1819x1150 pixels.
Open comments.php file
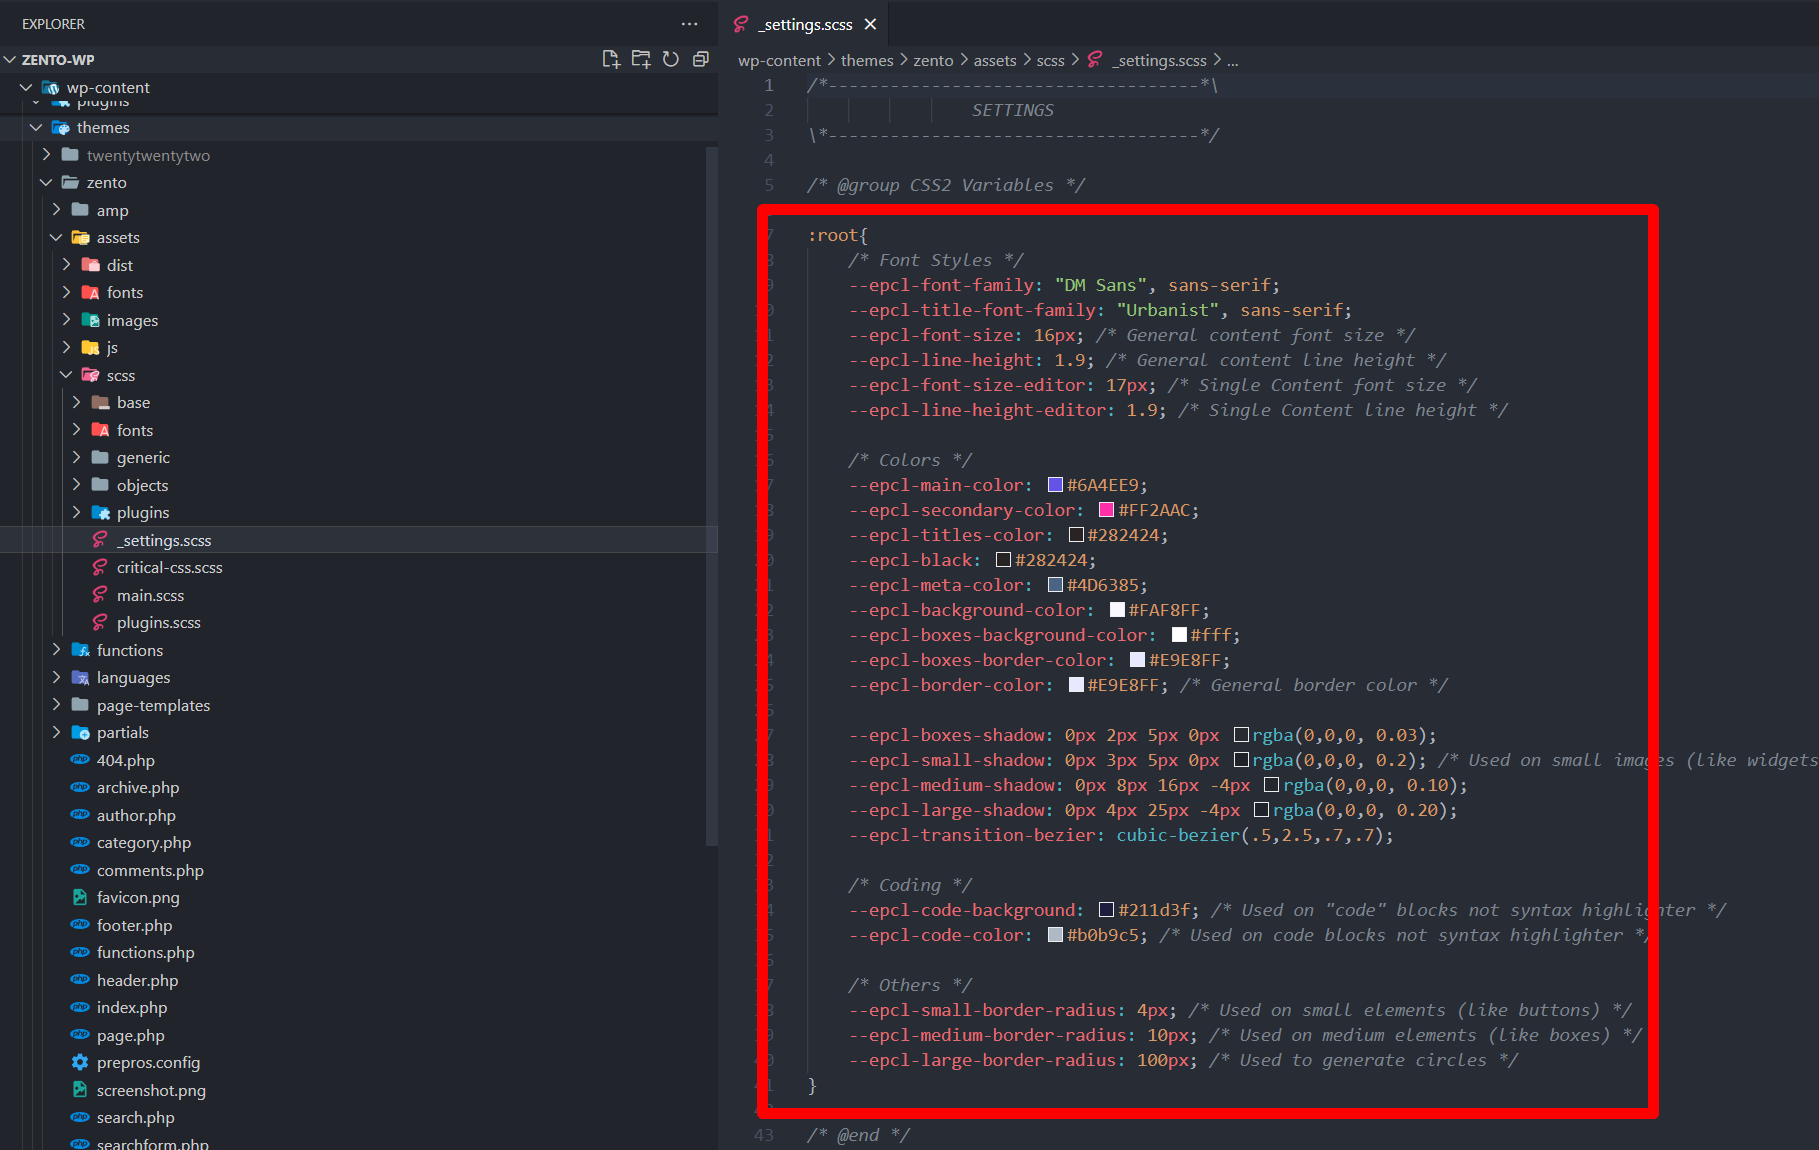pos(150,871)
